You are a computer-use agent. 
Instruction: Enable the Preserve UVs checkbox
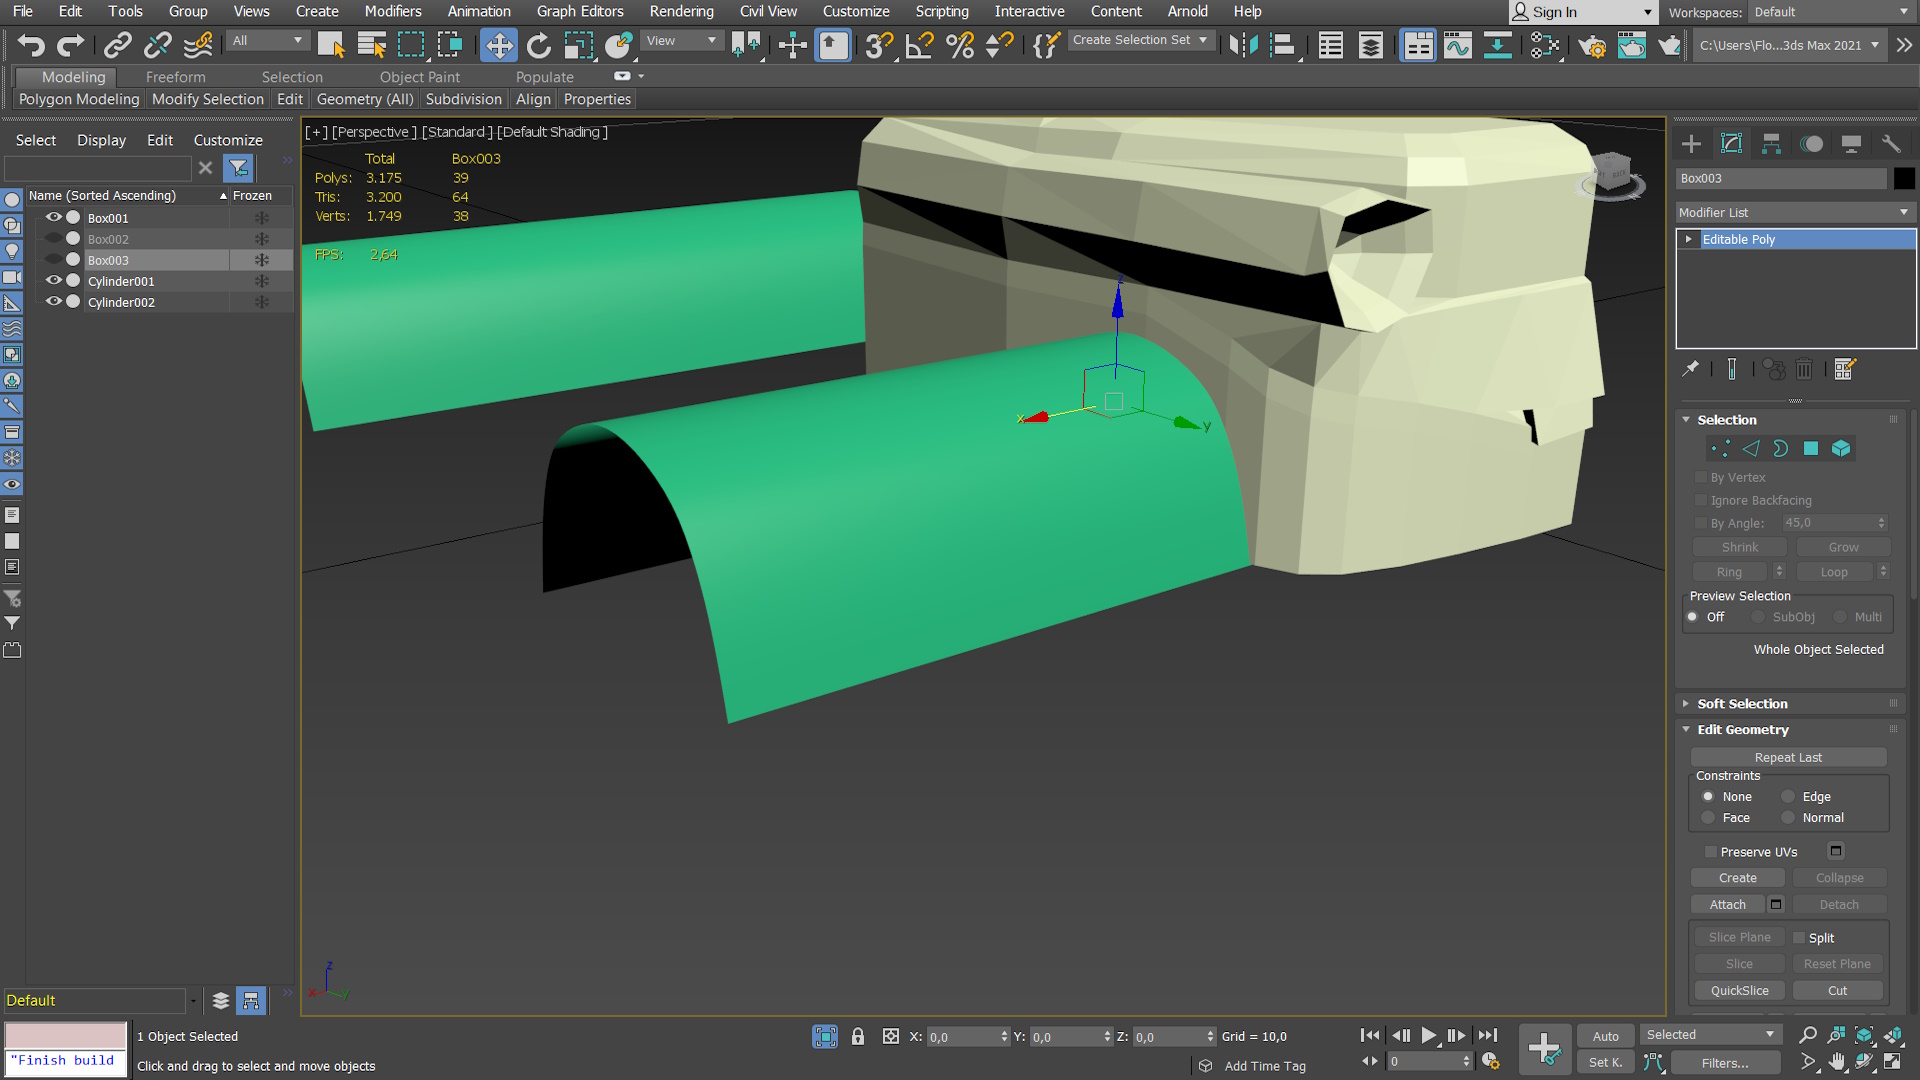1711,852
